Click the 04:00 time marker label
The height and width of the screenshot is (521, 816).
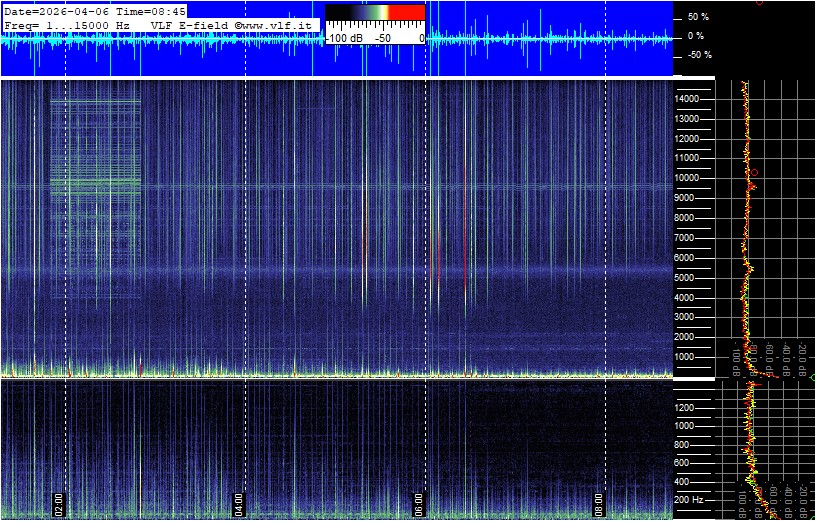pyautogui.click(x=238, y=504)
